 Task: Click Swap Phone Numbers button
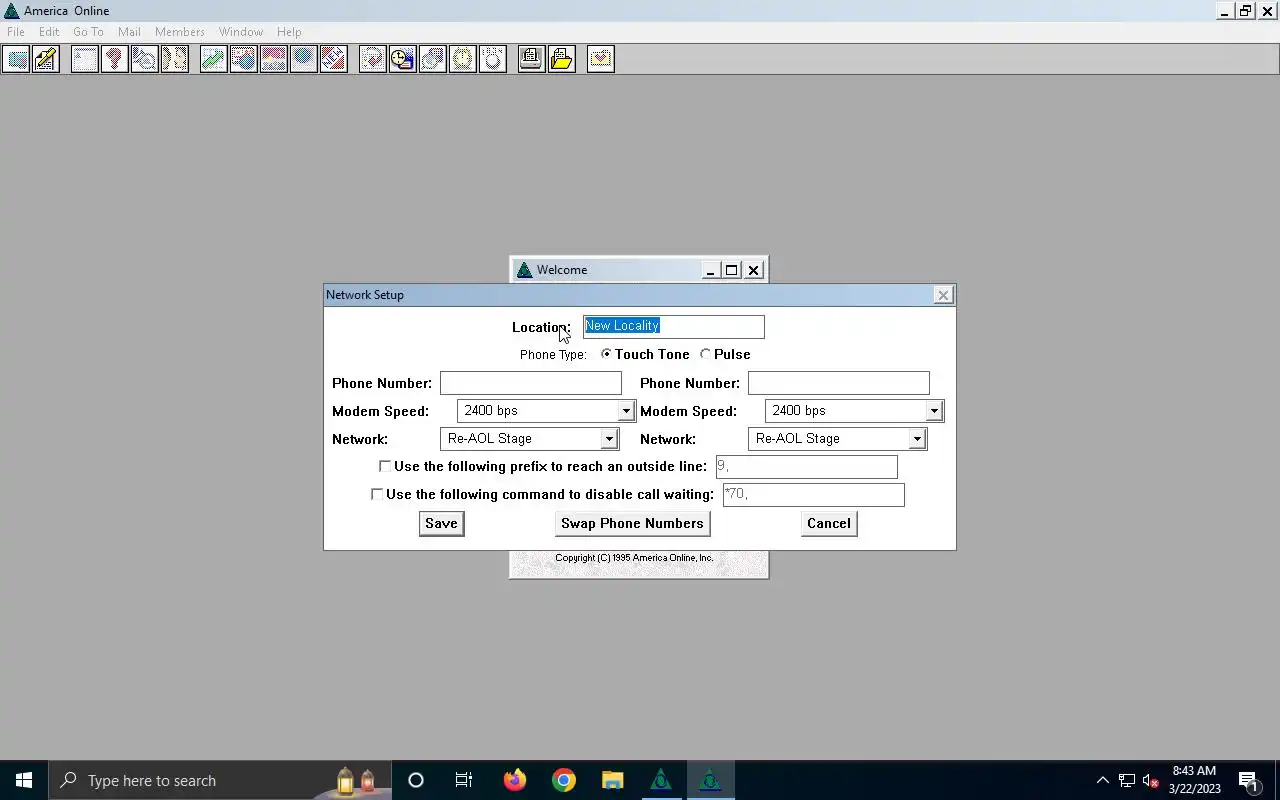632,523
